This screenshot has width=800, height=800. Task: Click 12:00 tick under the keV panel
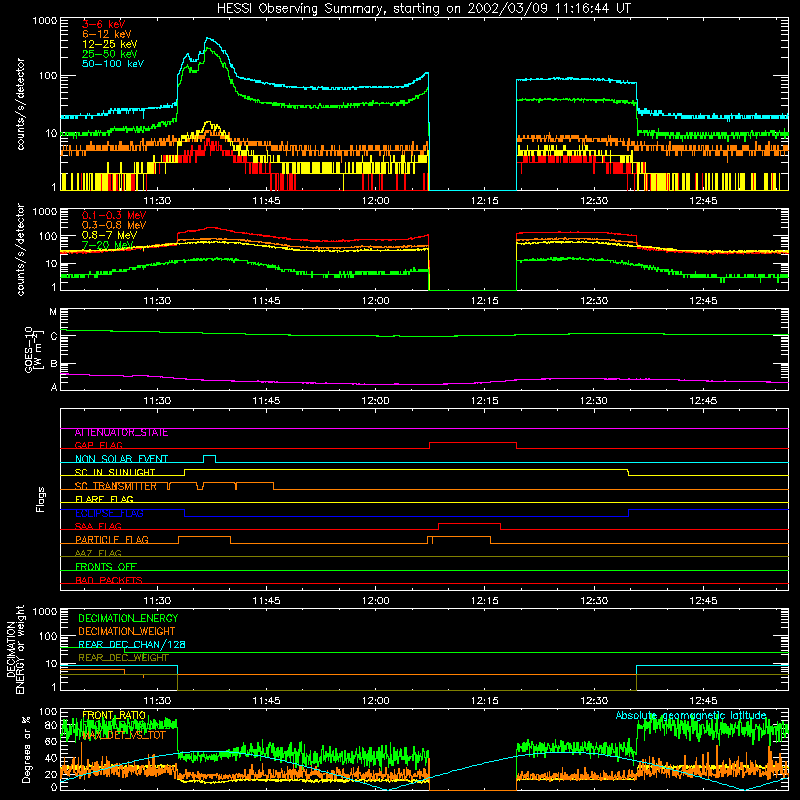coord(376,201)
